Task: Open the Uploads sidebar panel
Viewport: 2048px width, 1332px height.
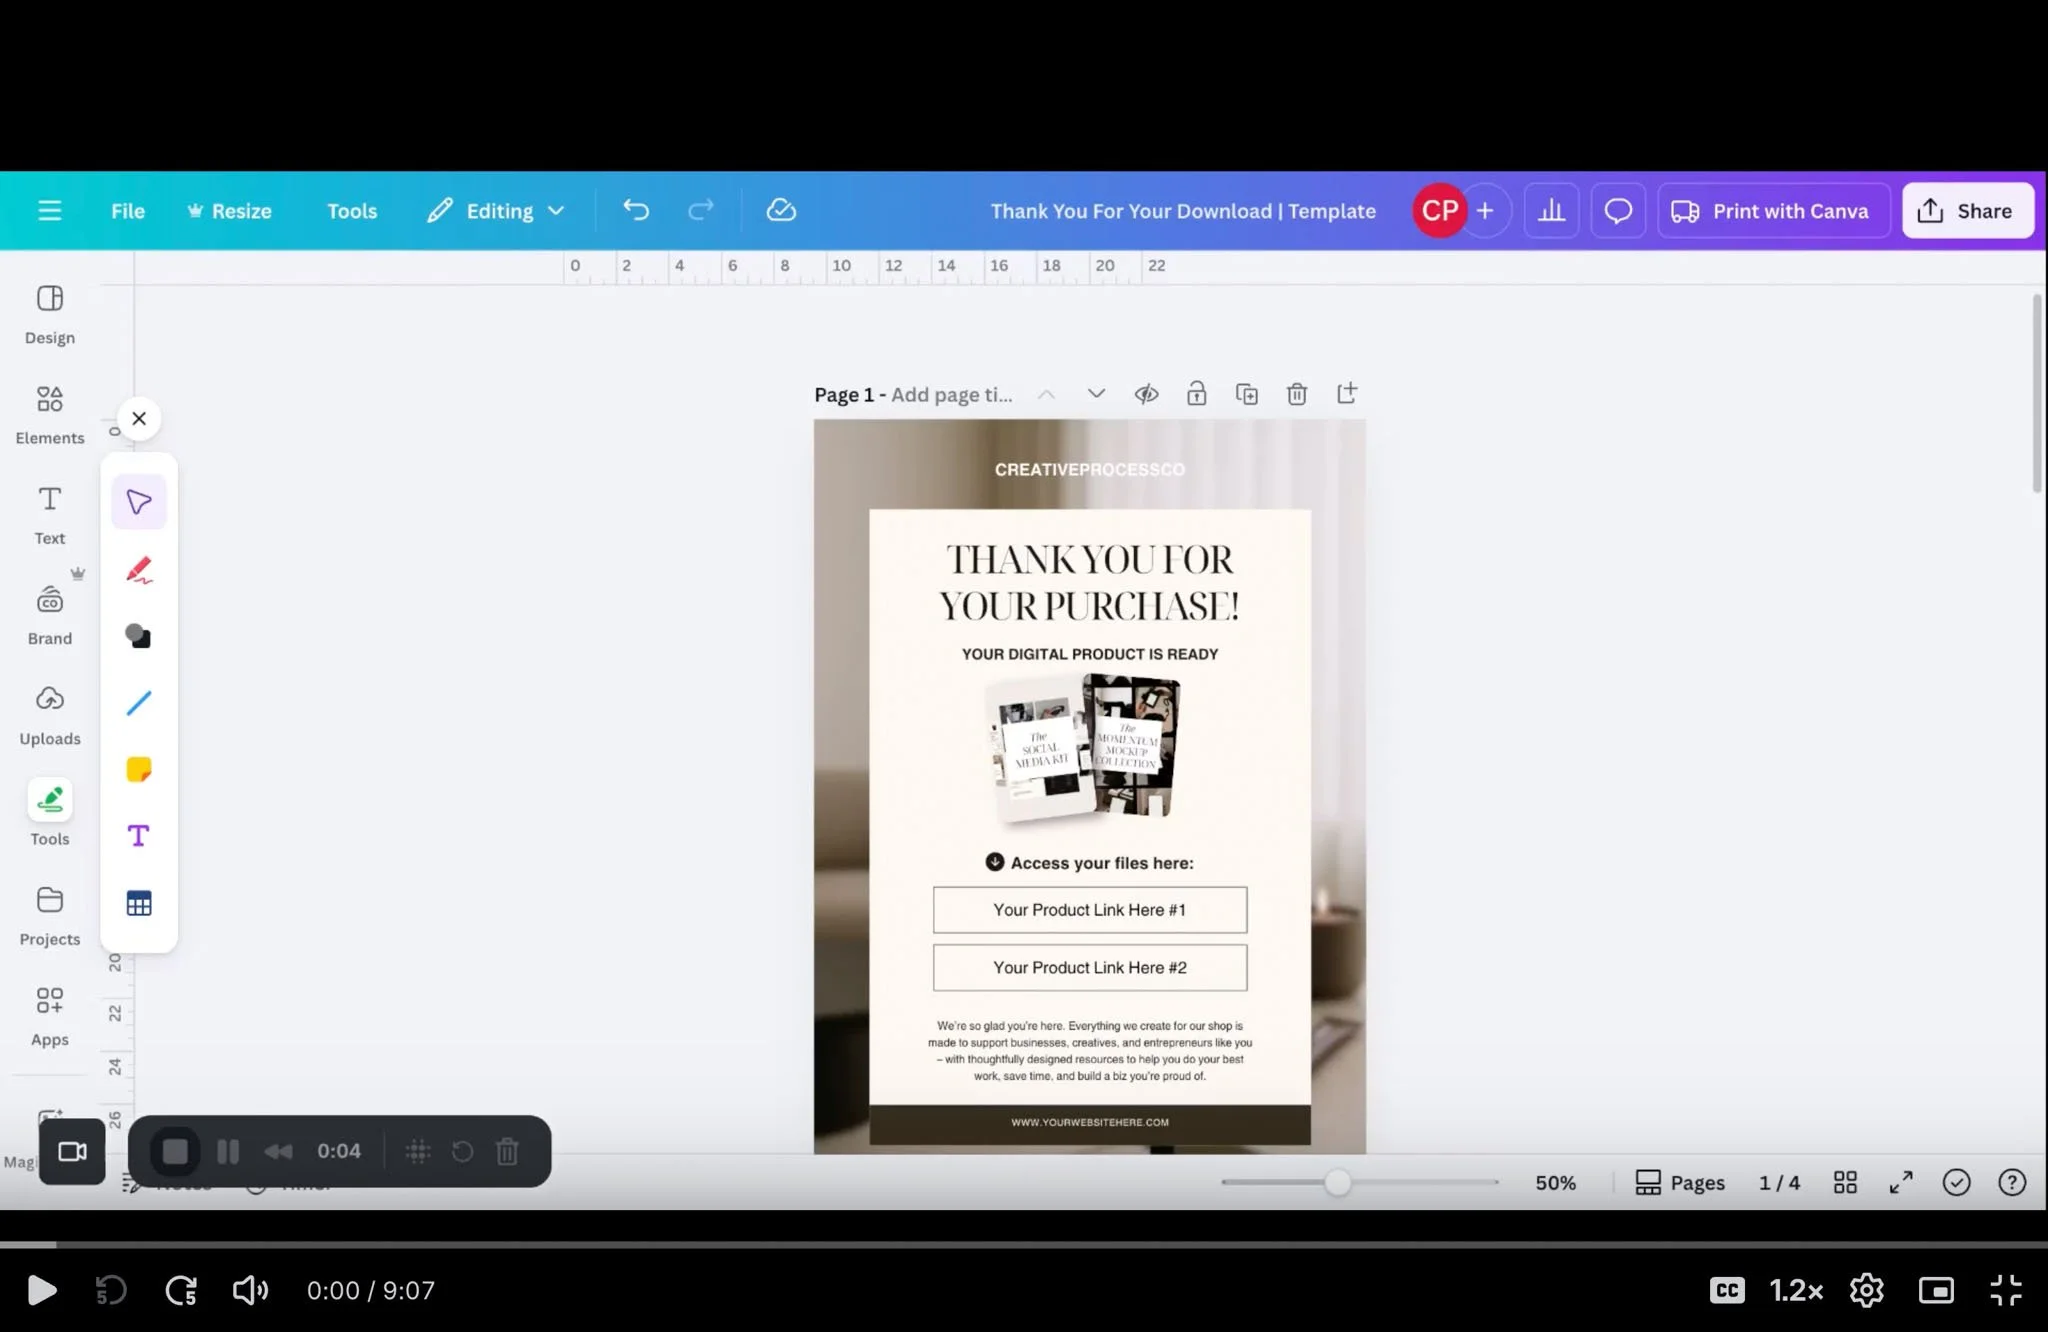Action: tap(50, 715)
